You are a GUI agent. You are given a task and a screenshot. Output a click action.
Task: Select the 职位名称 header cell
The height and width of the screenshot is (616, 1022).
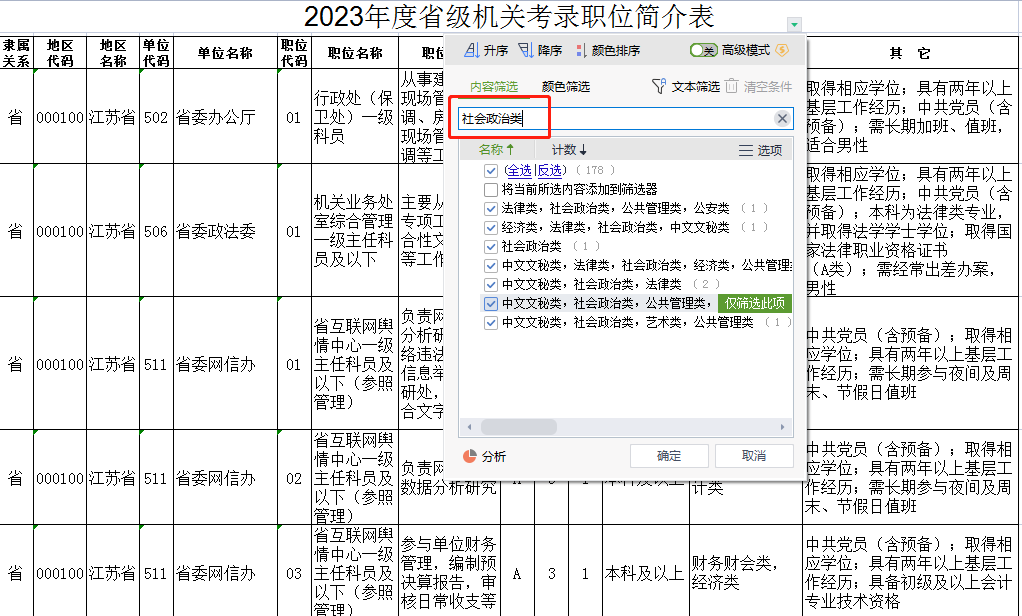click(355, 52)
